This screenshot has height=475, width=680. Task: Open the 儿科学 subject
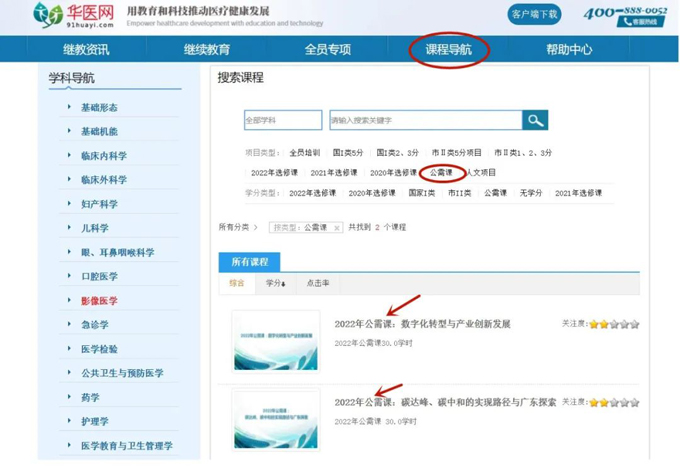[x=95, y=228]
